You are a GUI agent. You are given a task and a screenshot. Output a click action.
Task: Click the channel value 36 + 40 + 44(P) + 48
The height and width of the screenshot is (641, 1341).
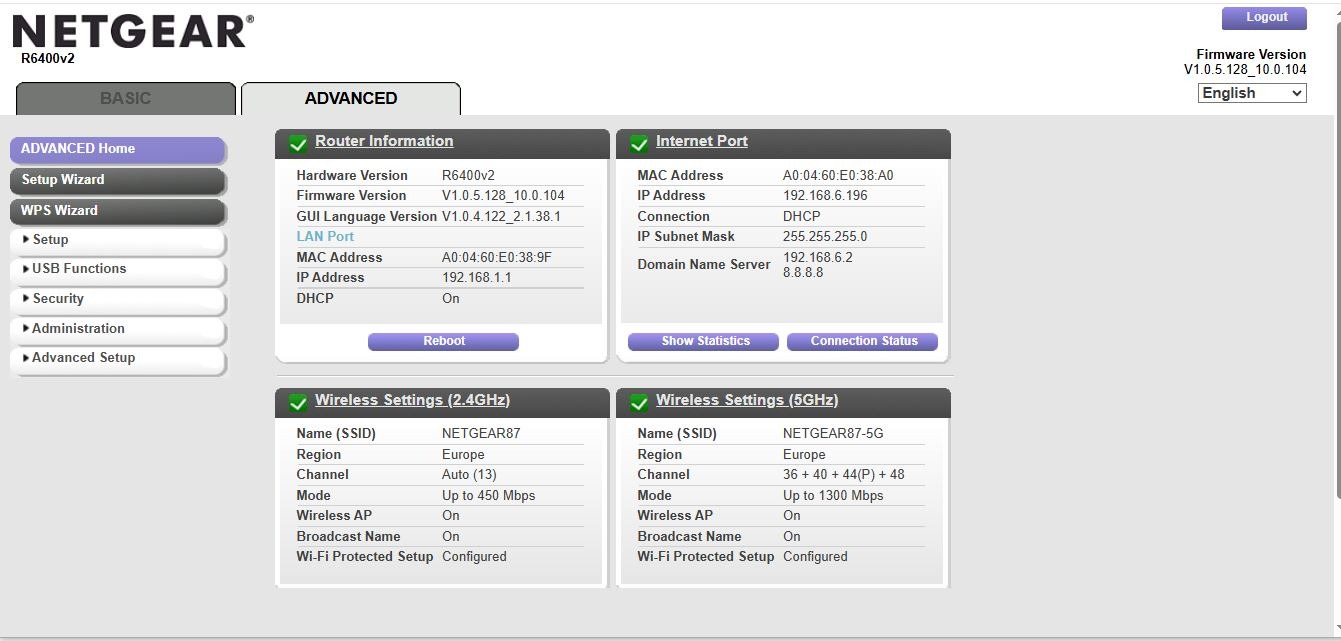844,475
